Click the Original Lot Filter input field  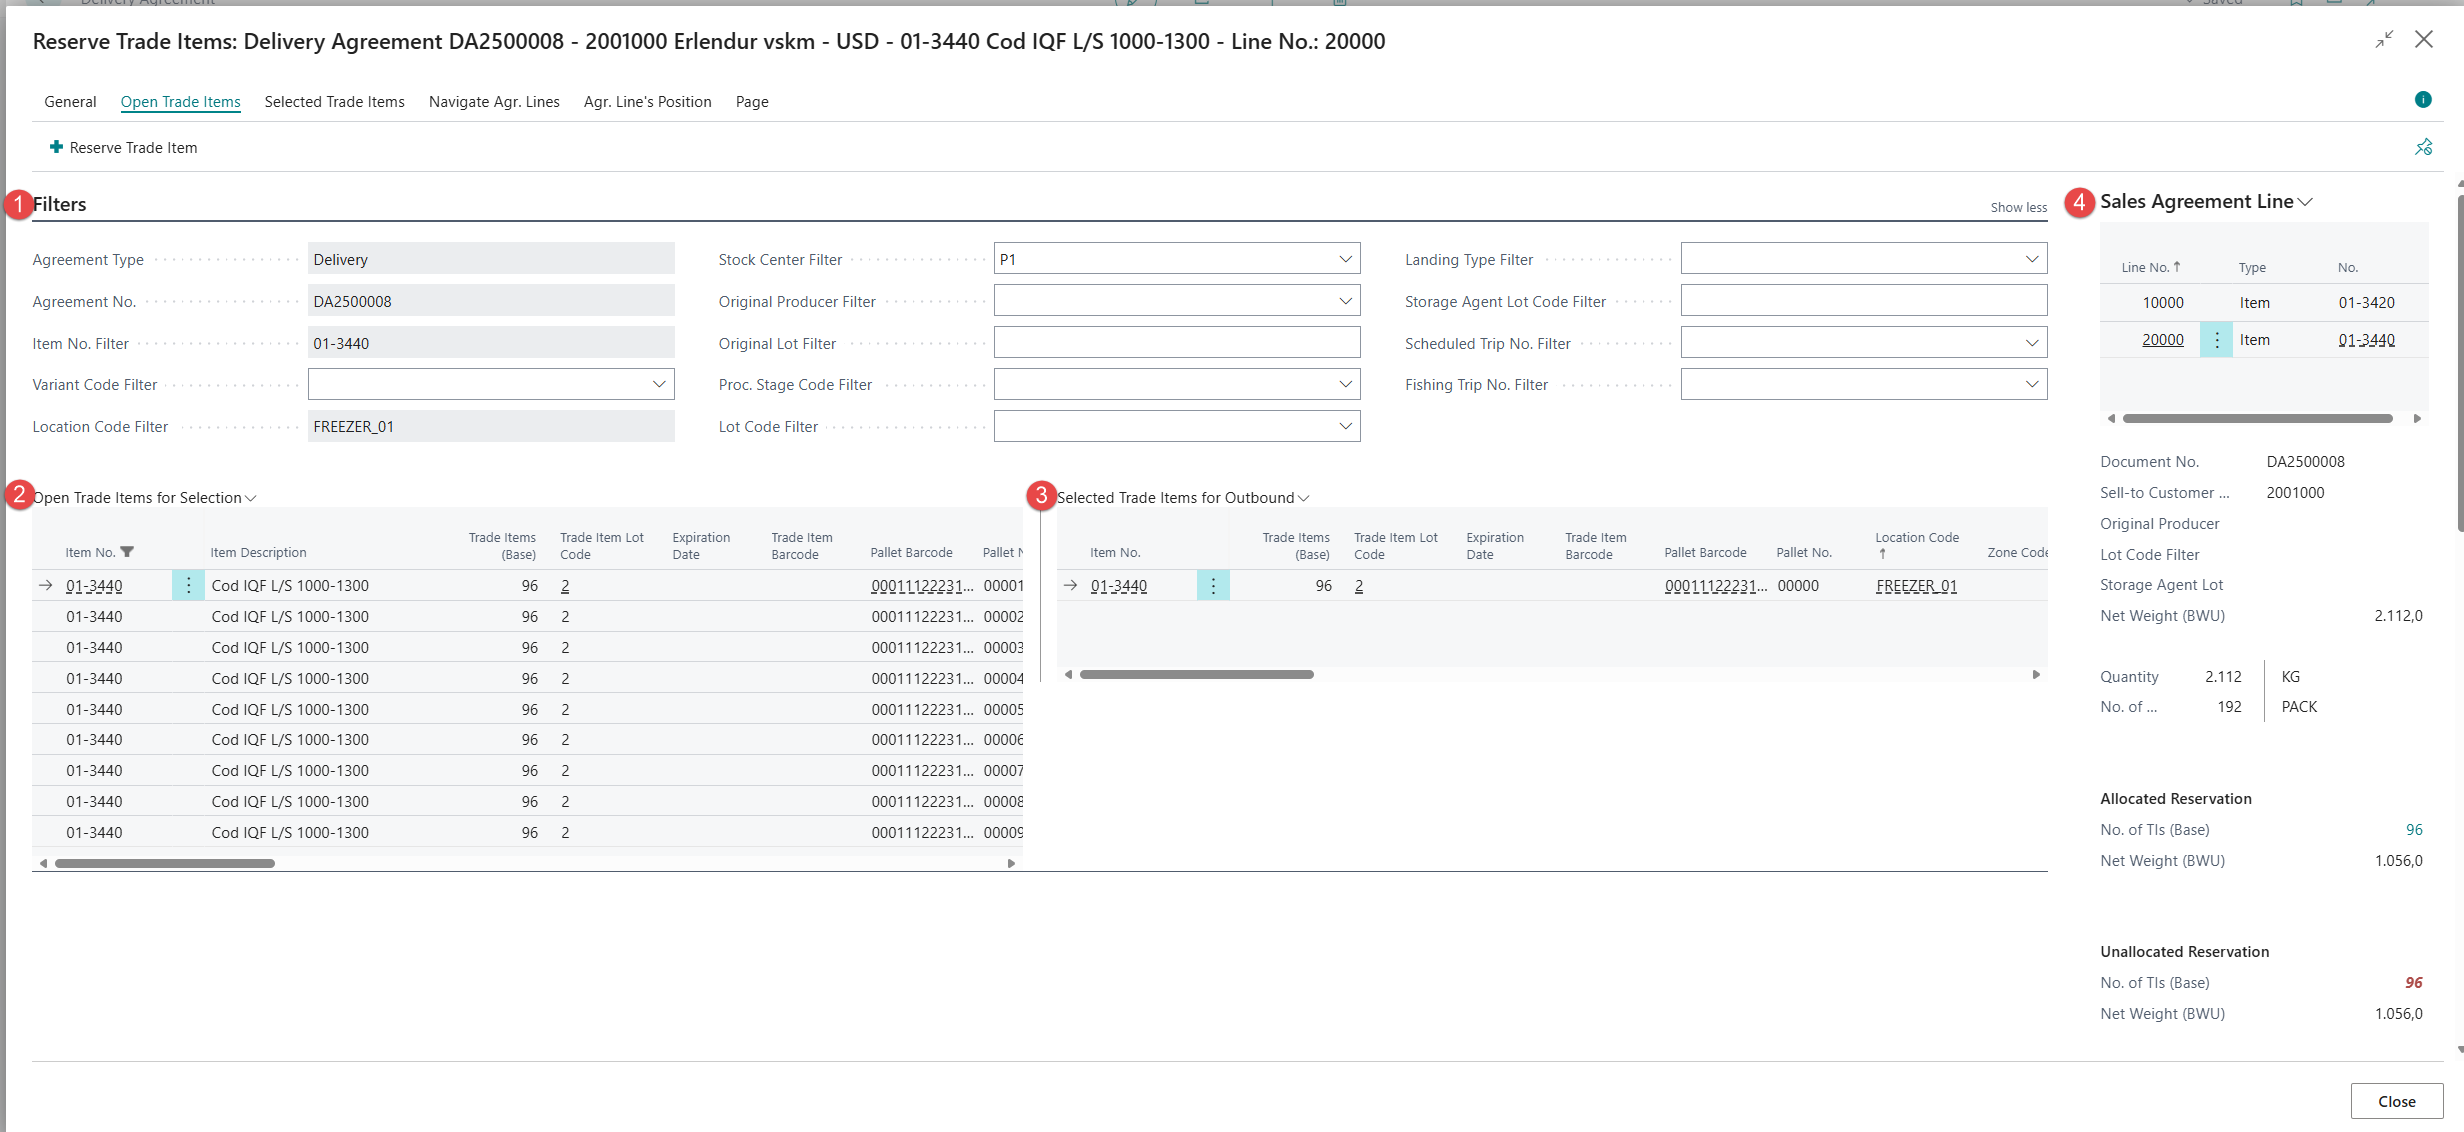[x=1176, y=343]
